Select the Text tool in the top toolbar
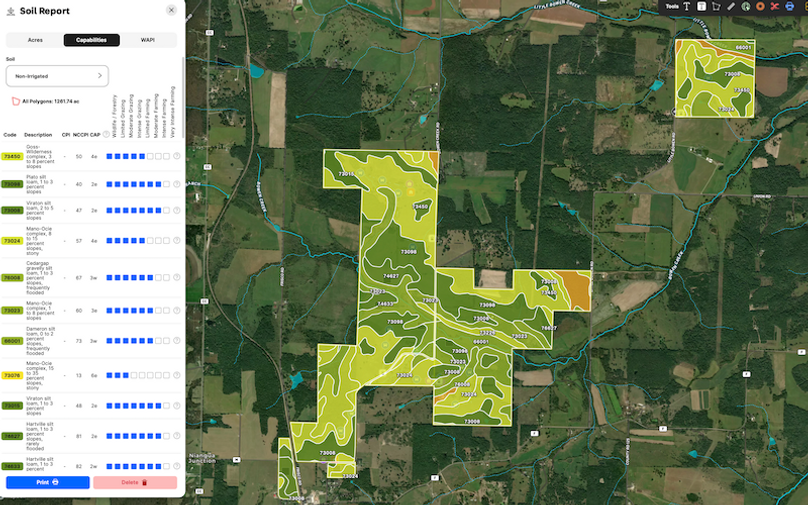The width and height of the screenshot is (808, 505). (687, 6)
